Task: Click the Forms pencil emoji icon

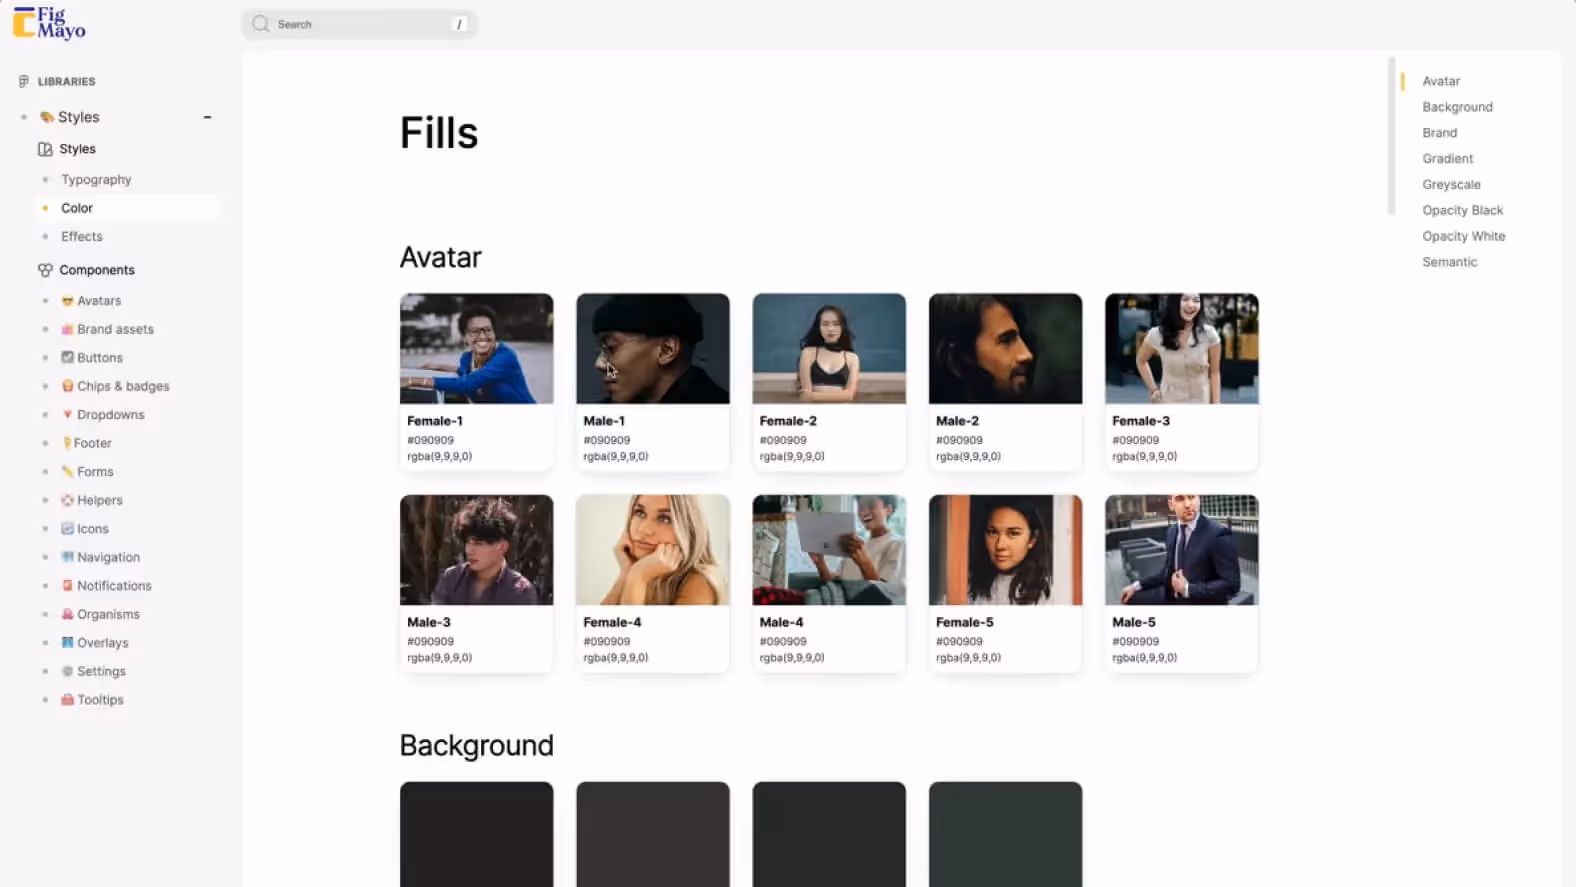Action: click(x=67, y=472)
